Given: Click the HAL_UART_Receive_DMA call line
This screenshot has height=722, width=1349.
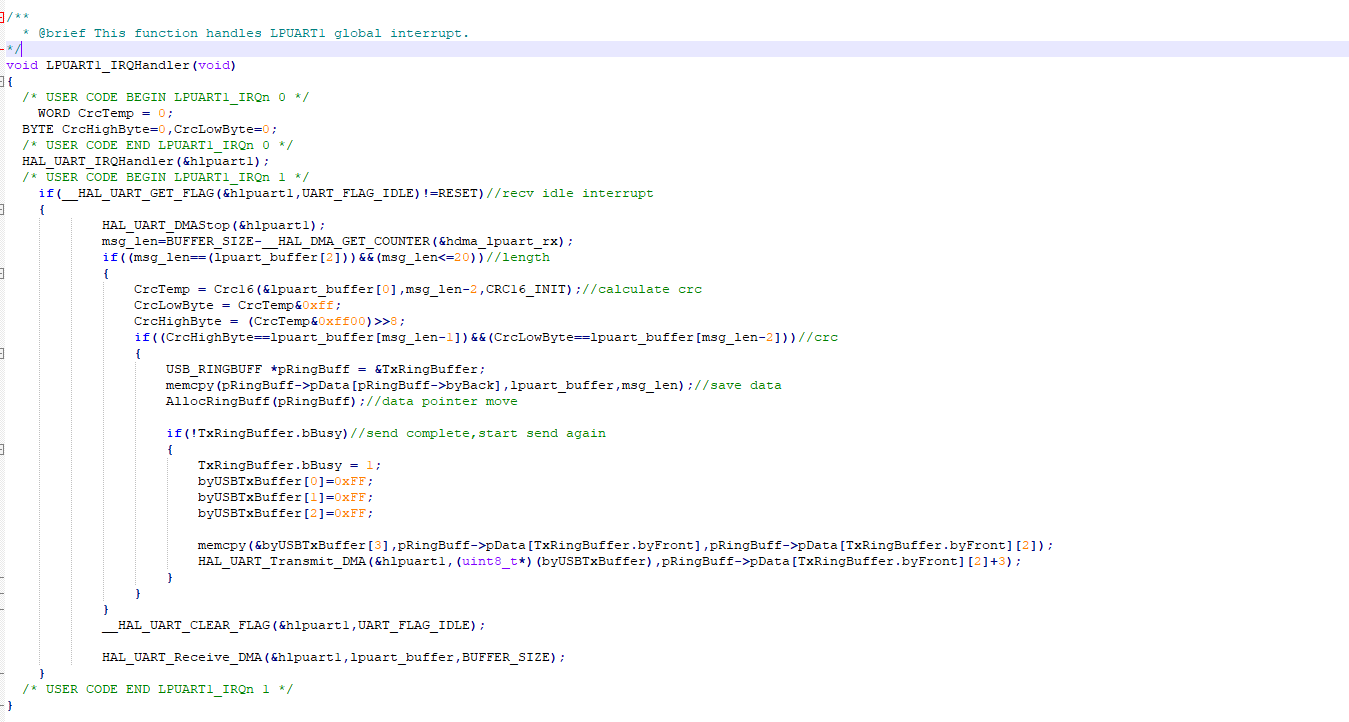Looking at the screenshot, I should 333,657.
